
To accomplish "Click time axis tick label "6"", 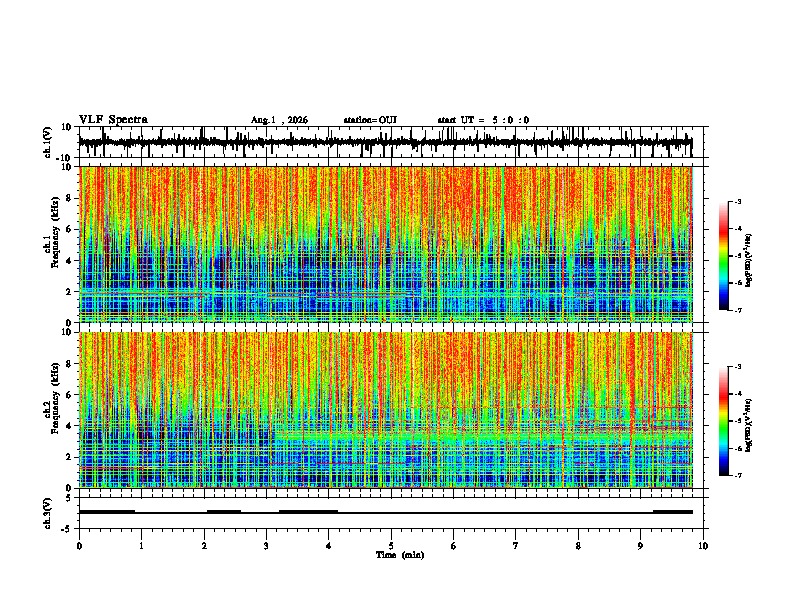I will coord(454,546).
